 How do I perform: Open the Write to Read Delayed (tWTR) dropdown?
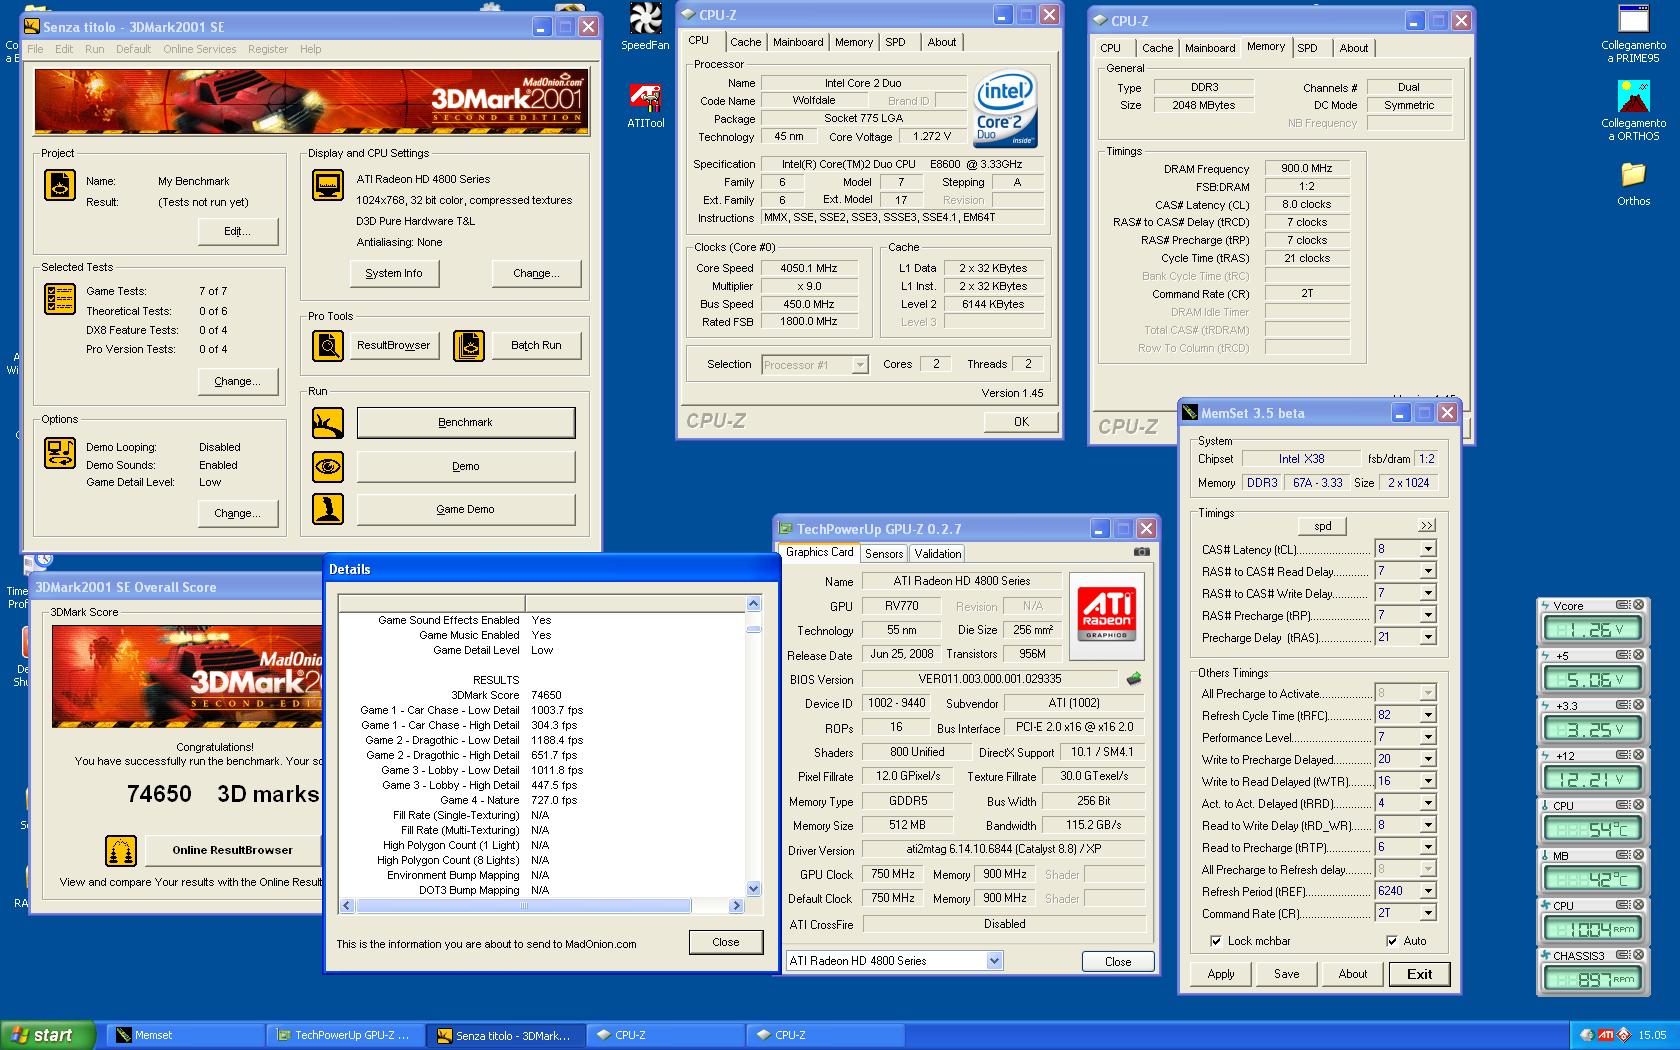[1428, 781]
